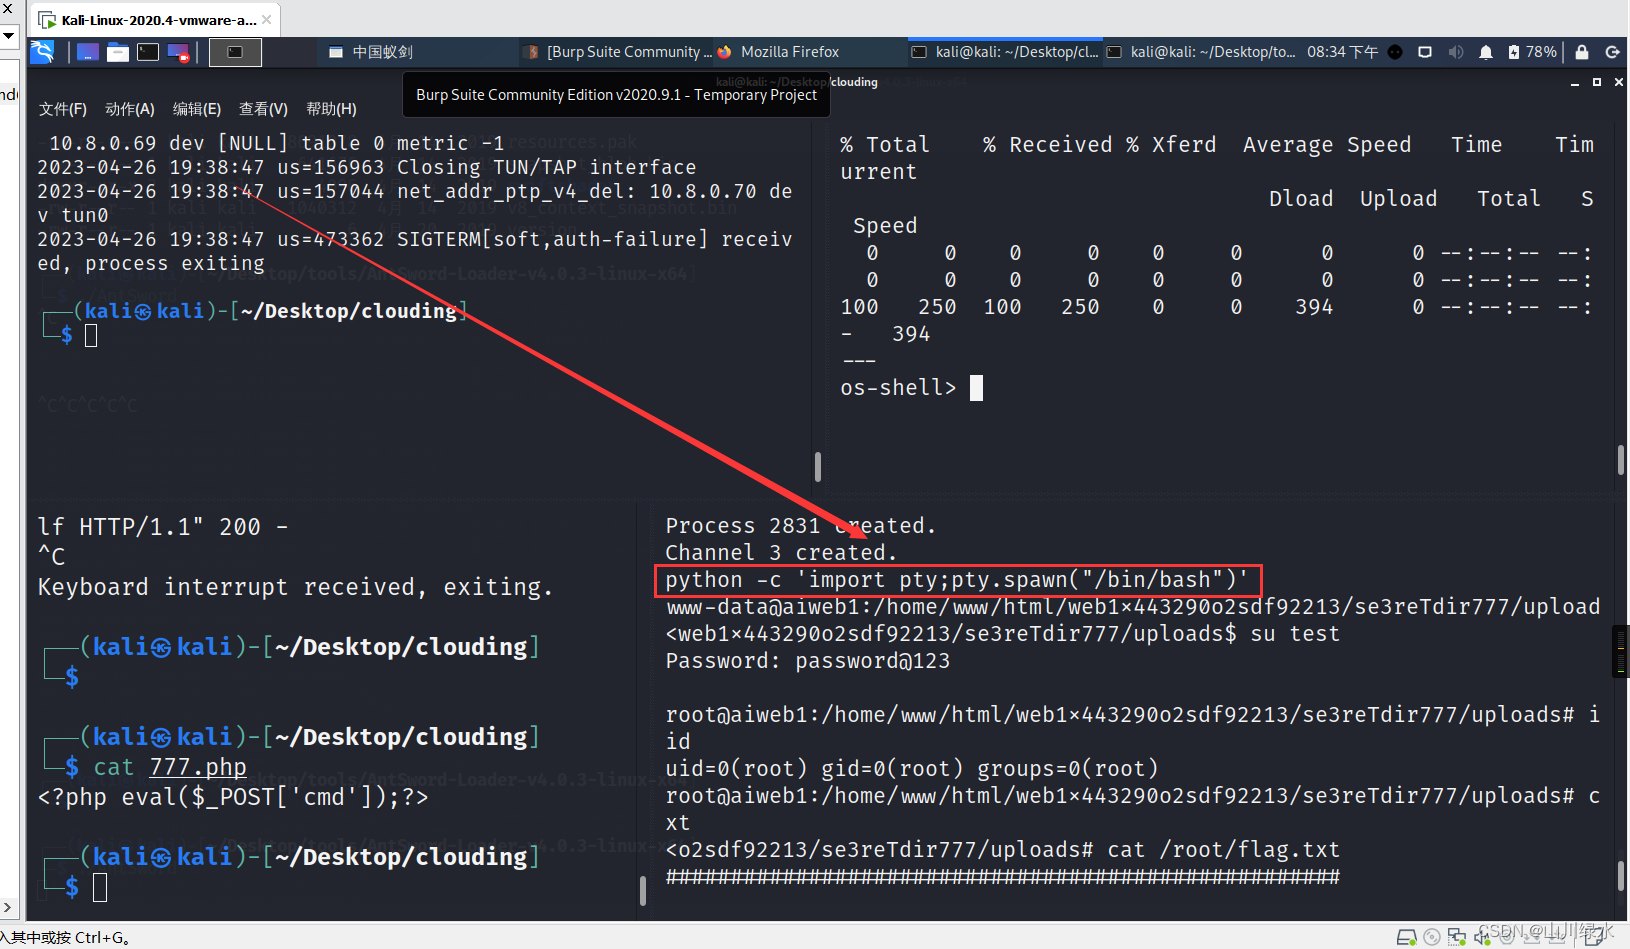Viewport: 1630px width, 949px height.
Task: Open the 编辑(E) menu
Action: coord(197,109)
